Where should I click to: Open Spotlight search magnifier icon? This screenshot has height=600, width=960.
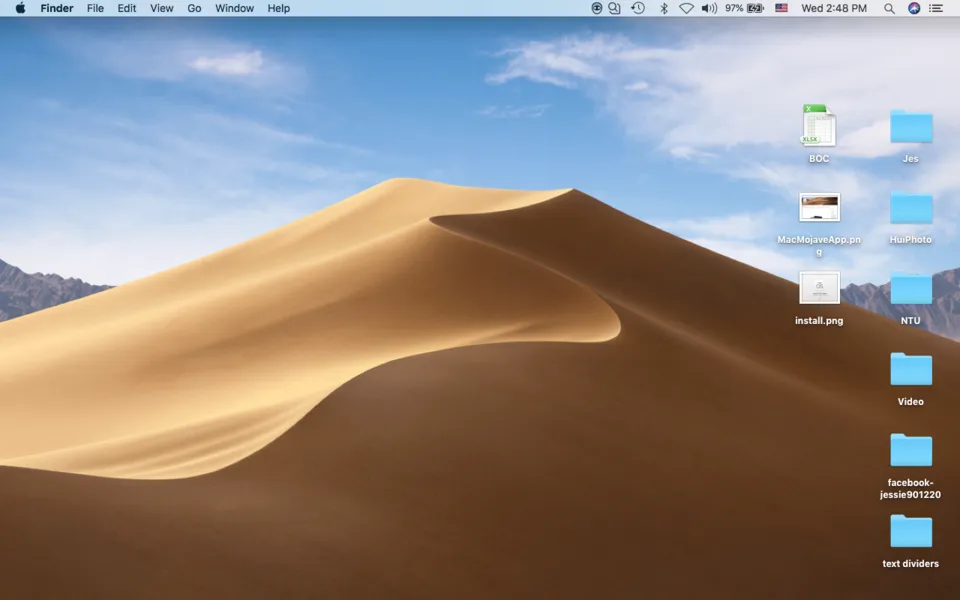tap(890, 8)
